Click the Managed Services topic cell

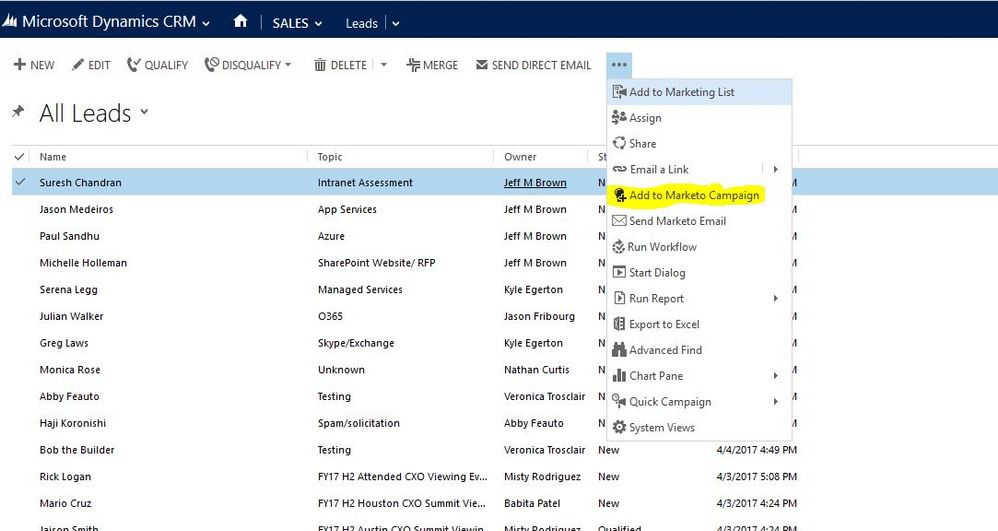(360, 290)
